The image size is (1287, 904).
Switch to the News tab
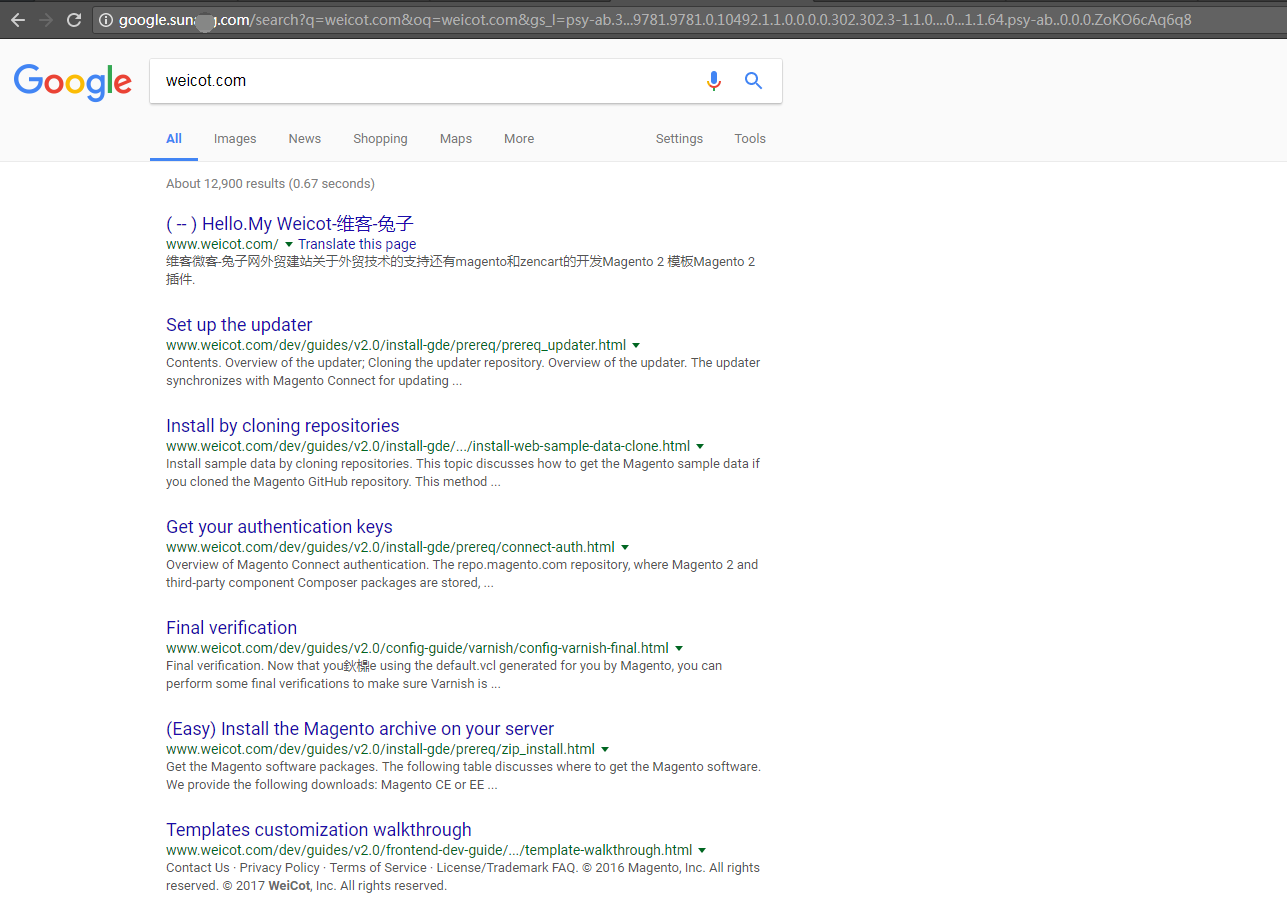tap(305, 139)
